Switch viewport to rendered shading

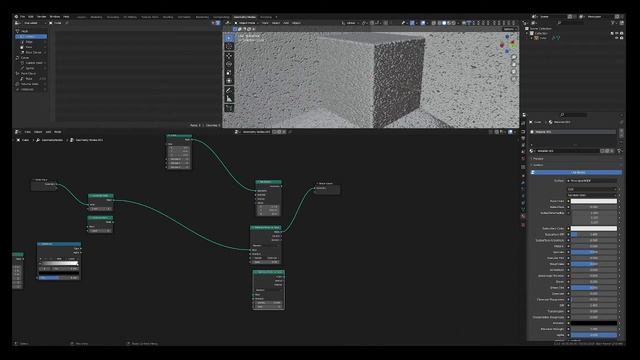tap(453, 23)
